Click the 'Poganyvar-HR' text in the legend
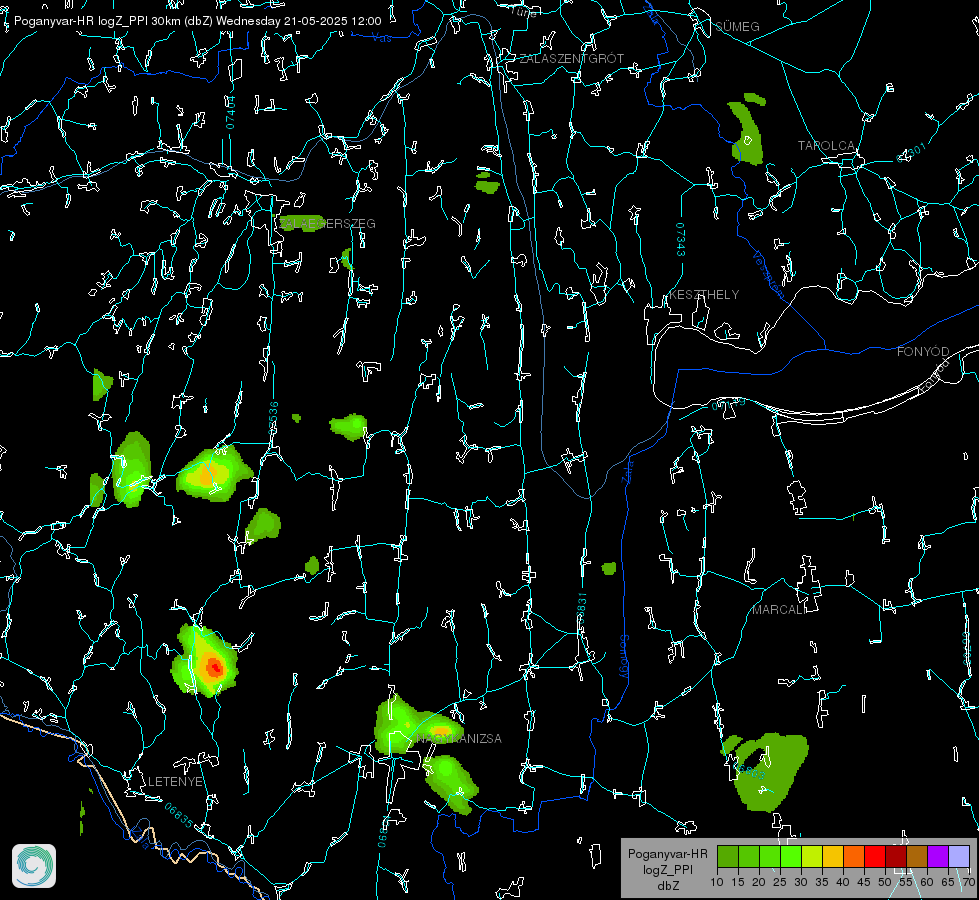This screenshot has width=979, height=900. [x=667, y=853]
